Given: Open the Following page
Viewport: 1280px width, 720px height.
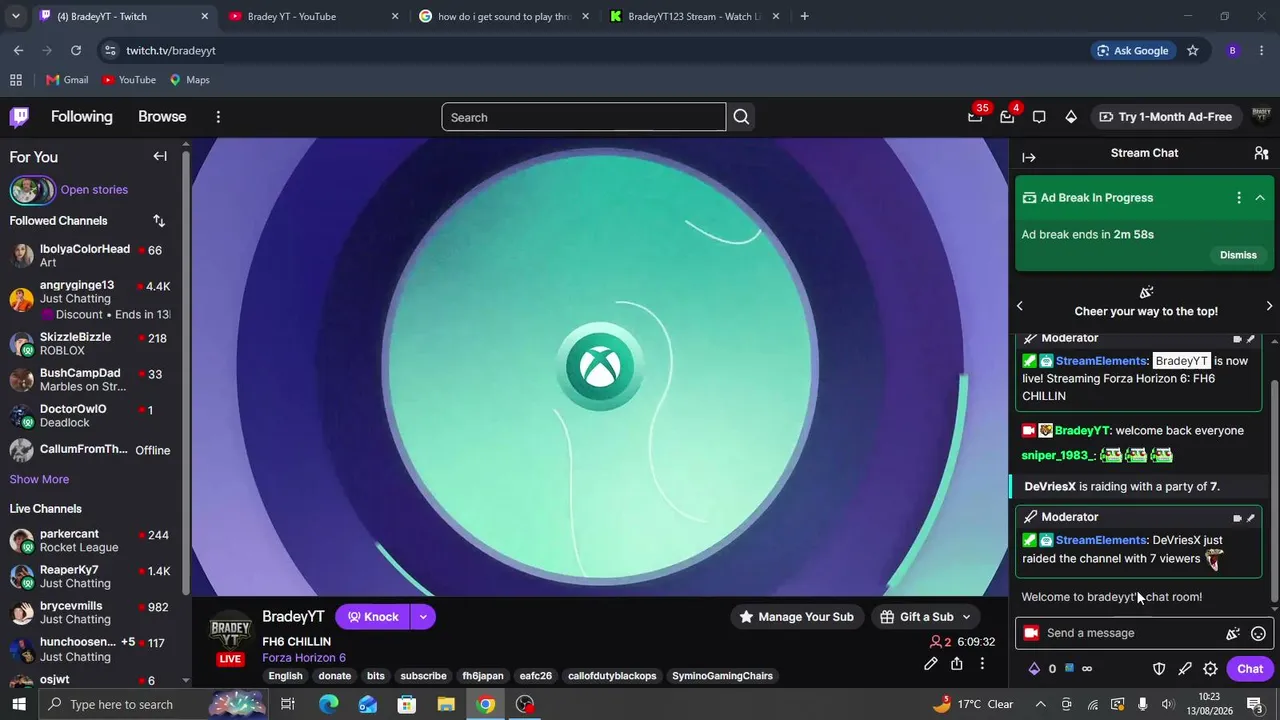Looking at the screenshot, I should (82, 117).
